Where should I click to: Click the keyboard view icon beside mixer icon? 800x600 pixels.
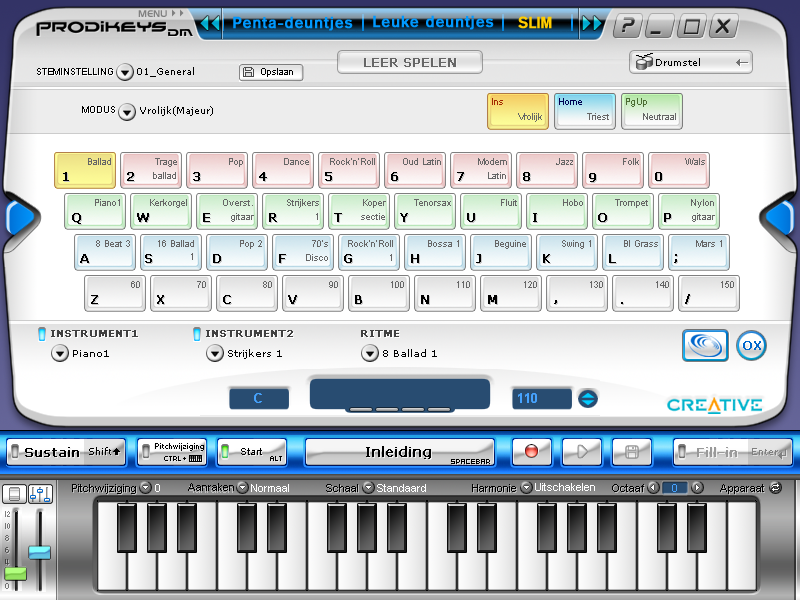14,493
